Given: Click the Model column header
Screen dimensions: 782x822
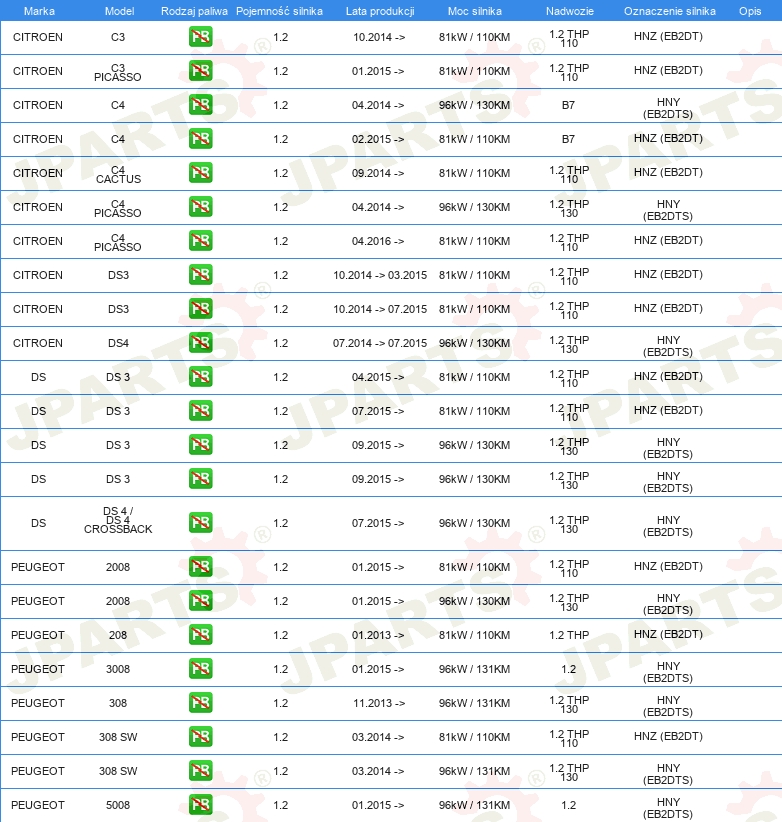Looking at the screenshot, I should pyautogui.click(x=120, y=11).
